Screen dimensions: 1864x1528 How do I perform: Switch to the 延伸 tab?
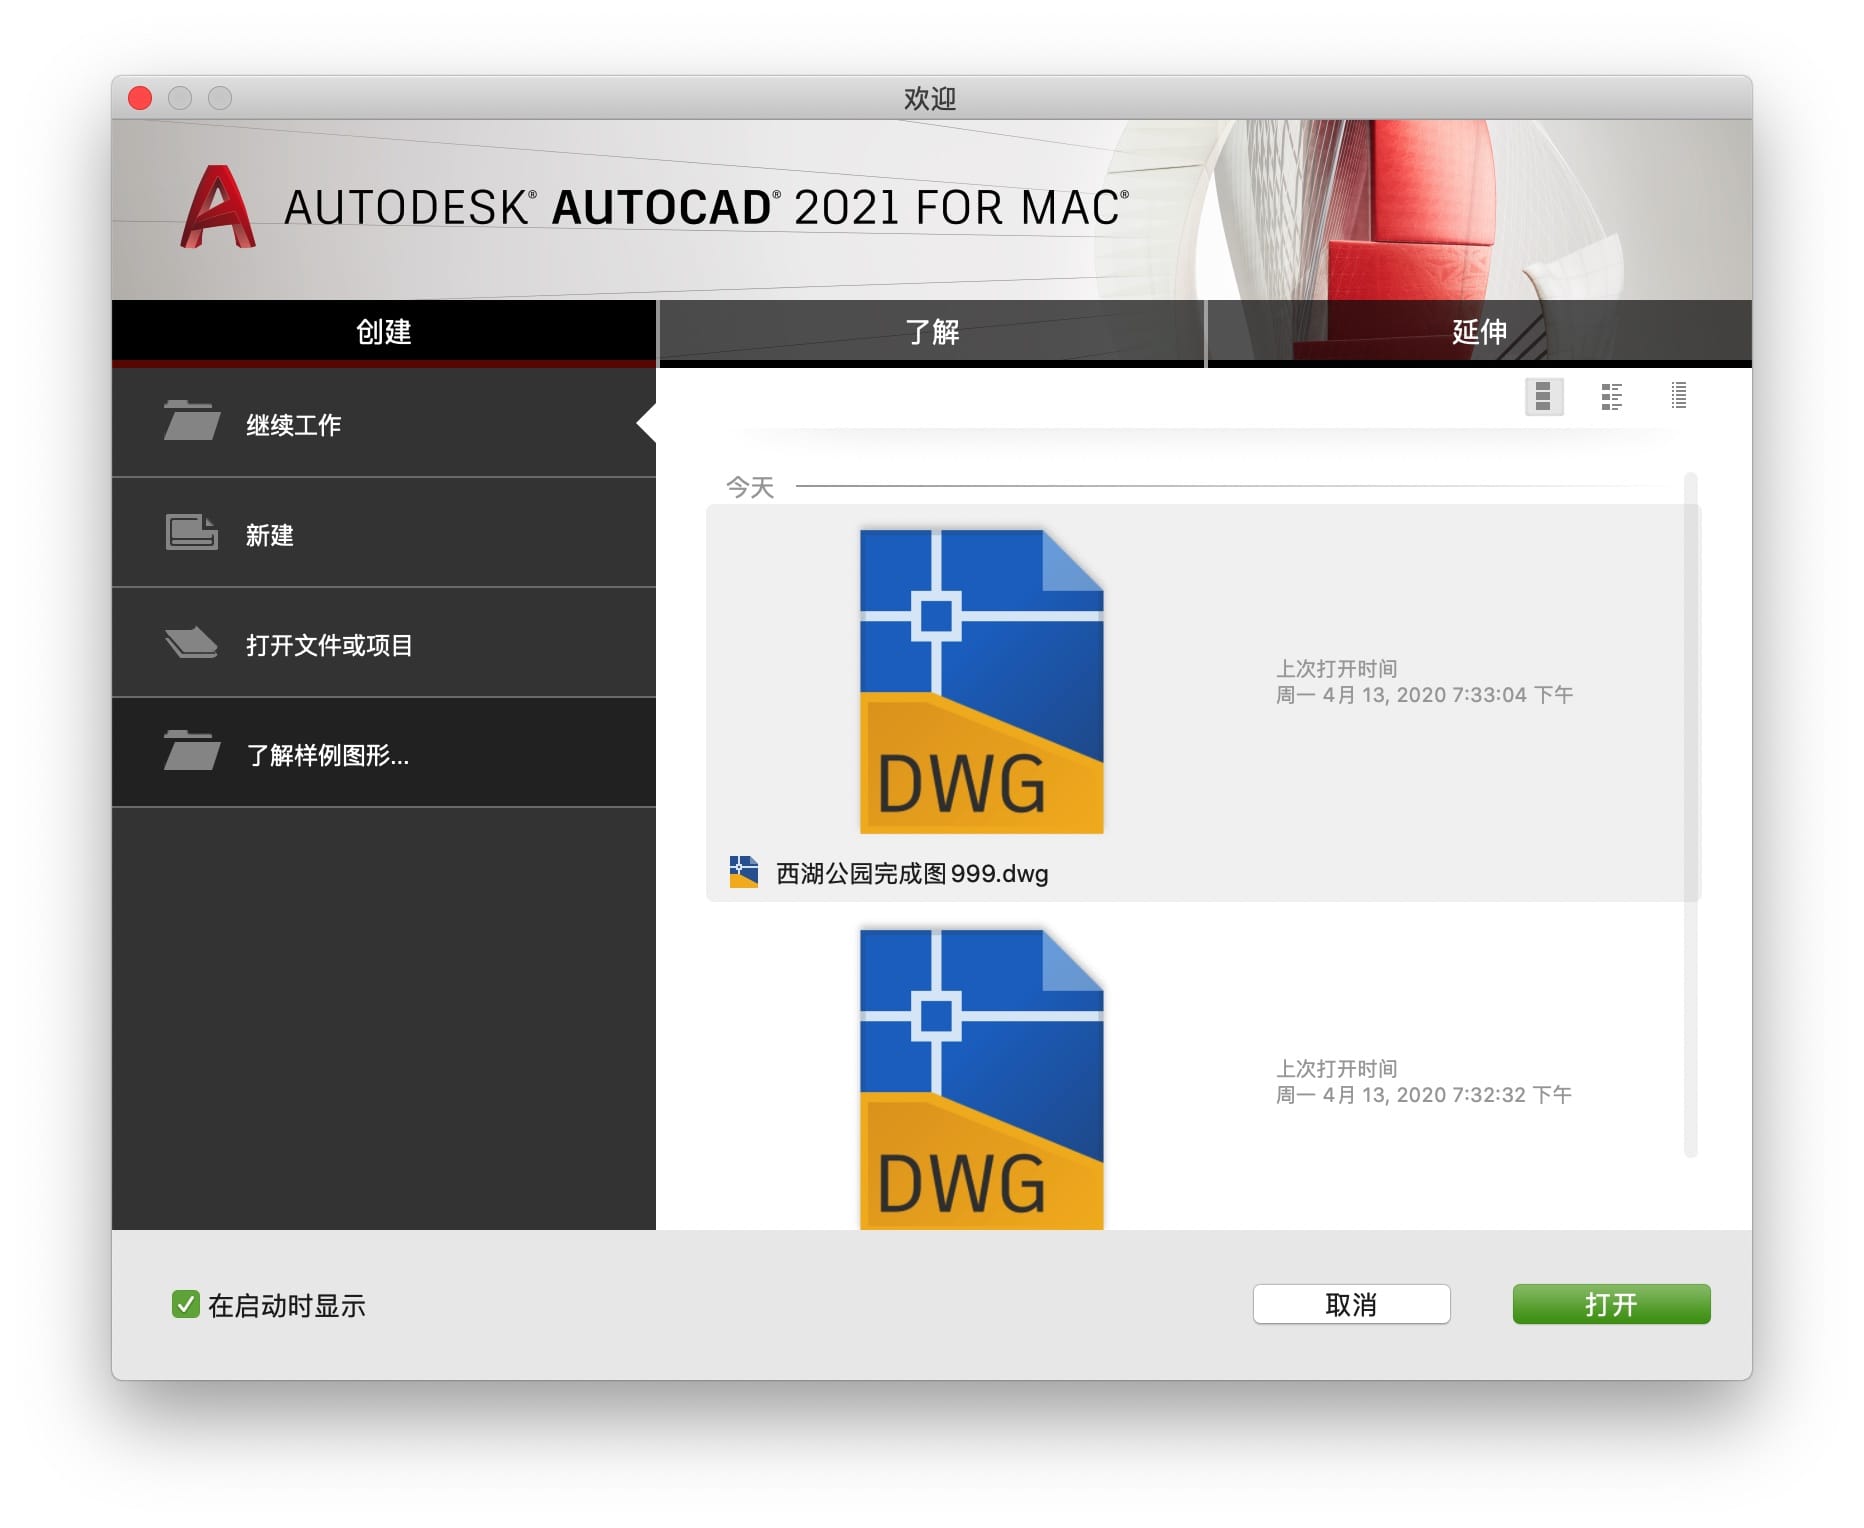point(1479,332)
